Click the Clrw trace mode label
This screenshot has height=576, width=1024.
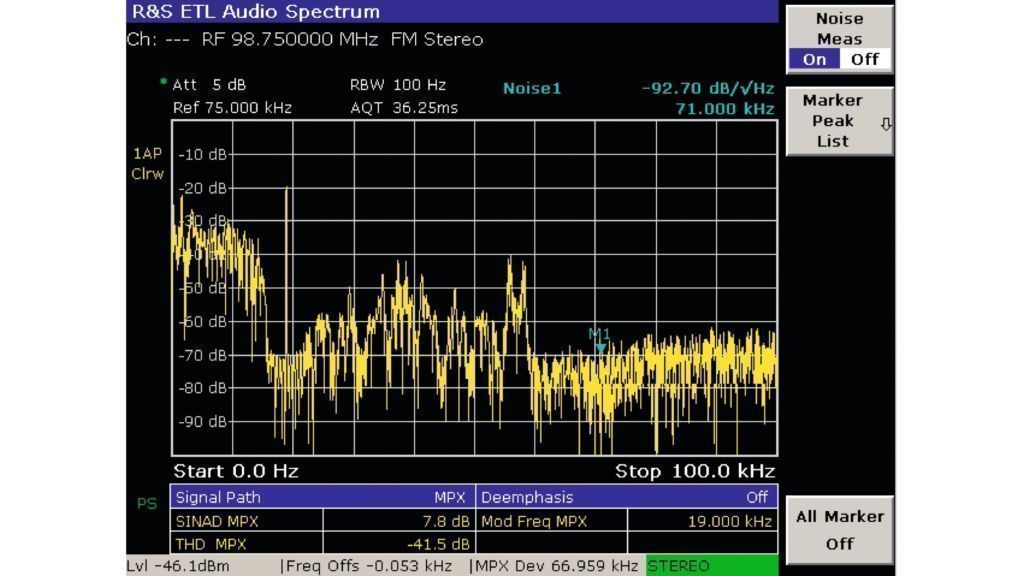[147, 174]
